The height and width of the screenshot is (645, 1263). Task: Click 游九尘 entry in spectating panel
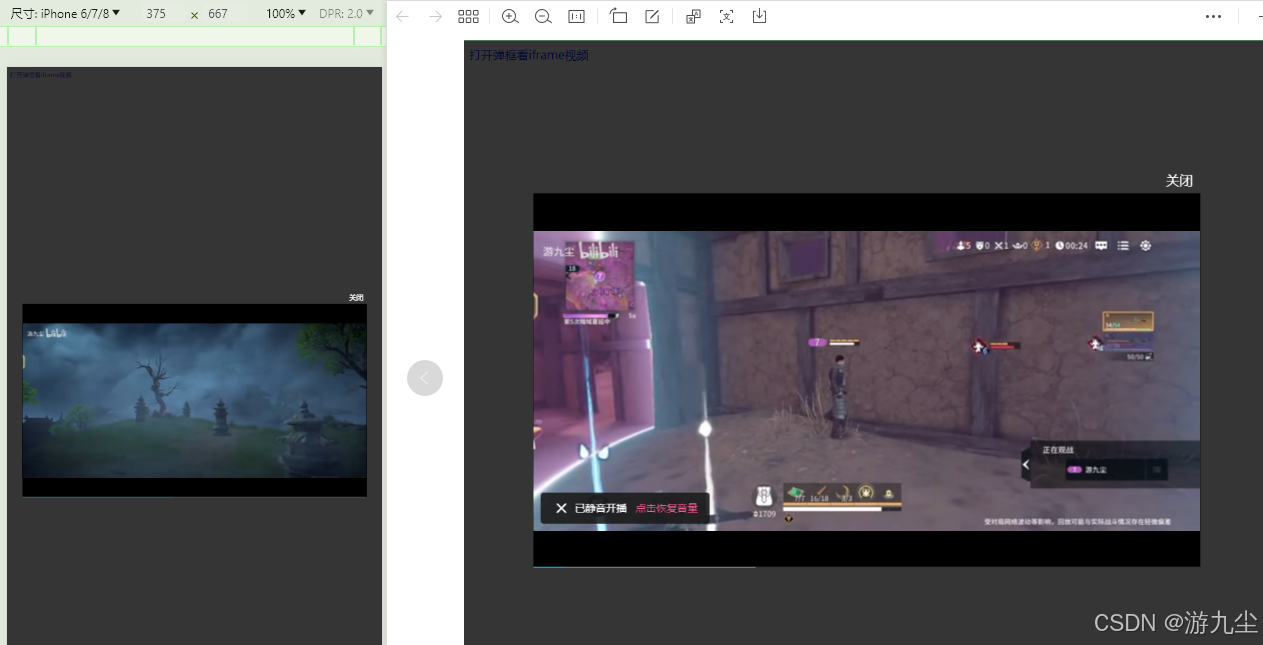click(1115, 469)
